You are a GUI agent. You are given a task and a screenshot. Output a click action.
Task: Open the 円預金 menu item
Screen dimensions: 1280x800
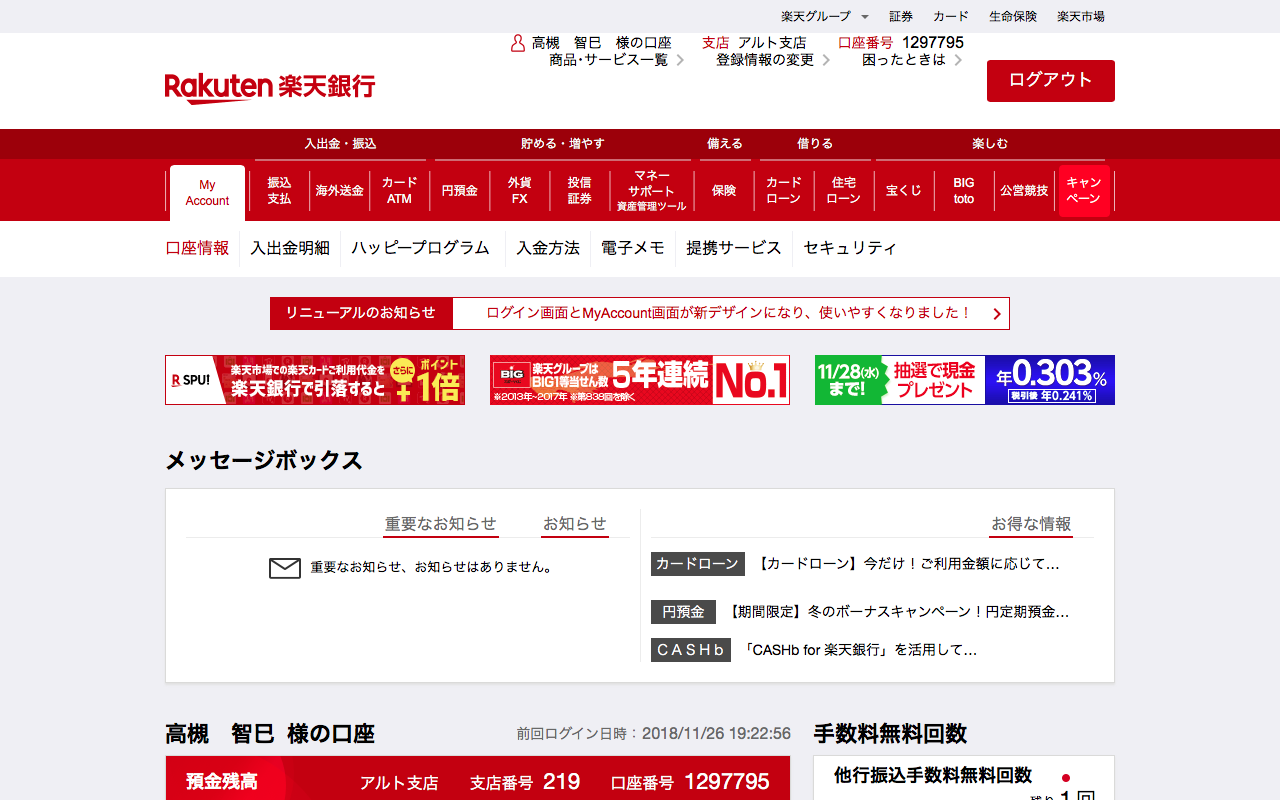point(460,191)
